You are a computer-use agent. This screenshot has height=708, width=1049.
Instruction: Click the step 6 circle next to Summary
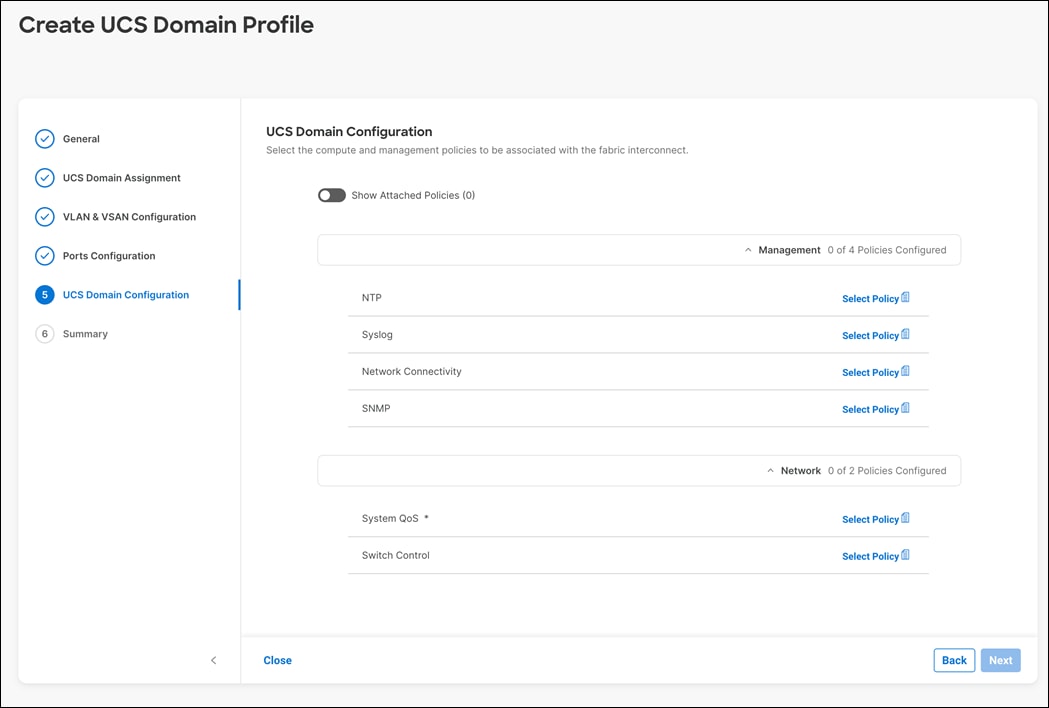click(44, 333)
